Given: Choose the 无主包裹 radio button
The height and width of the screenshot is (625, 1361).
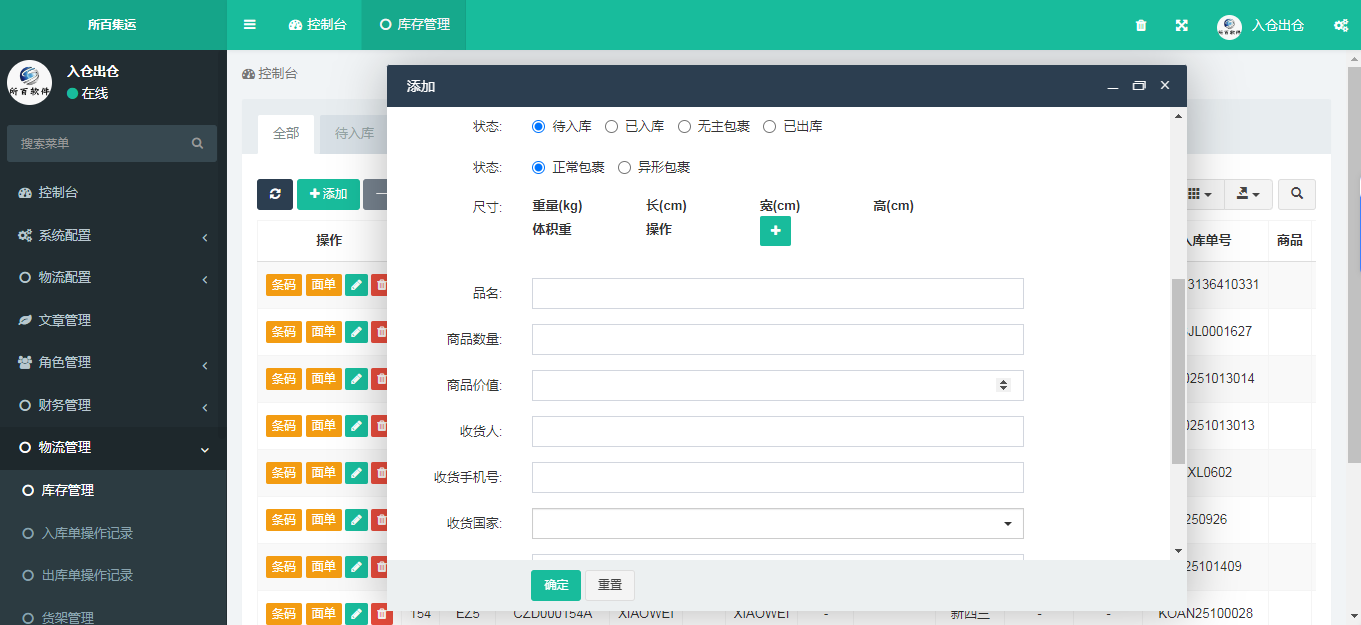Looking at the screenshot, I should (x=685, y=127).
